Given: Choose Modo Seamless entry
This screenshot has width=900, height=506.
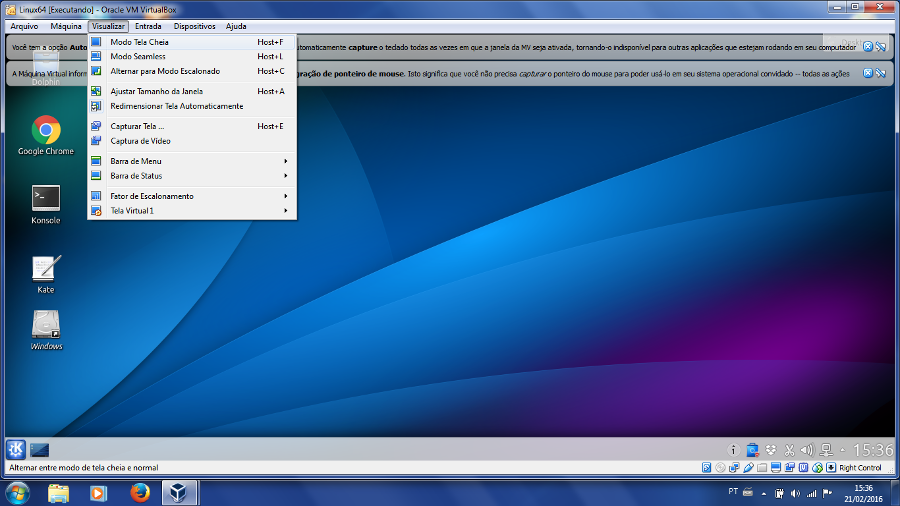Looking at the screenshot, I should (x=192, y=56).
